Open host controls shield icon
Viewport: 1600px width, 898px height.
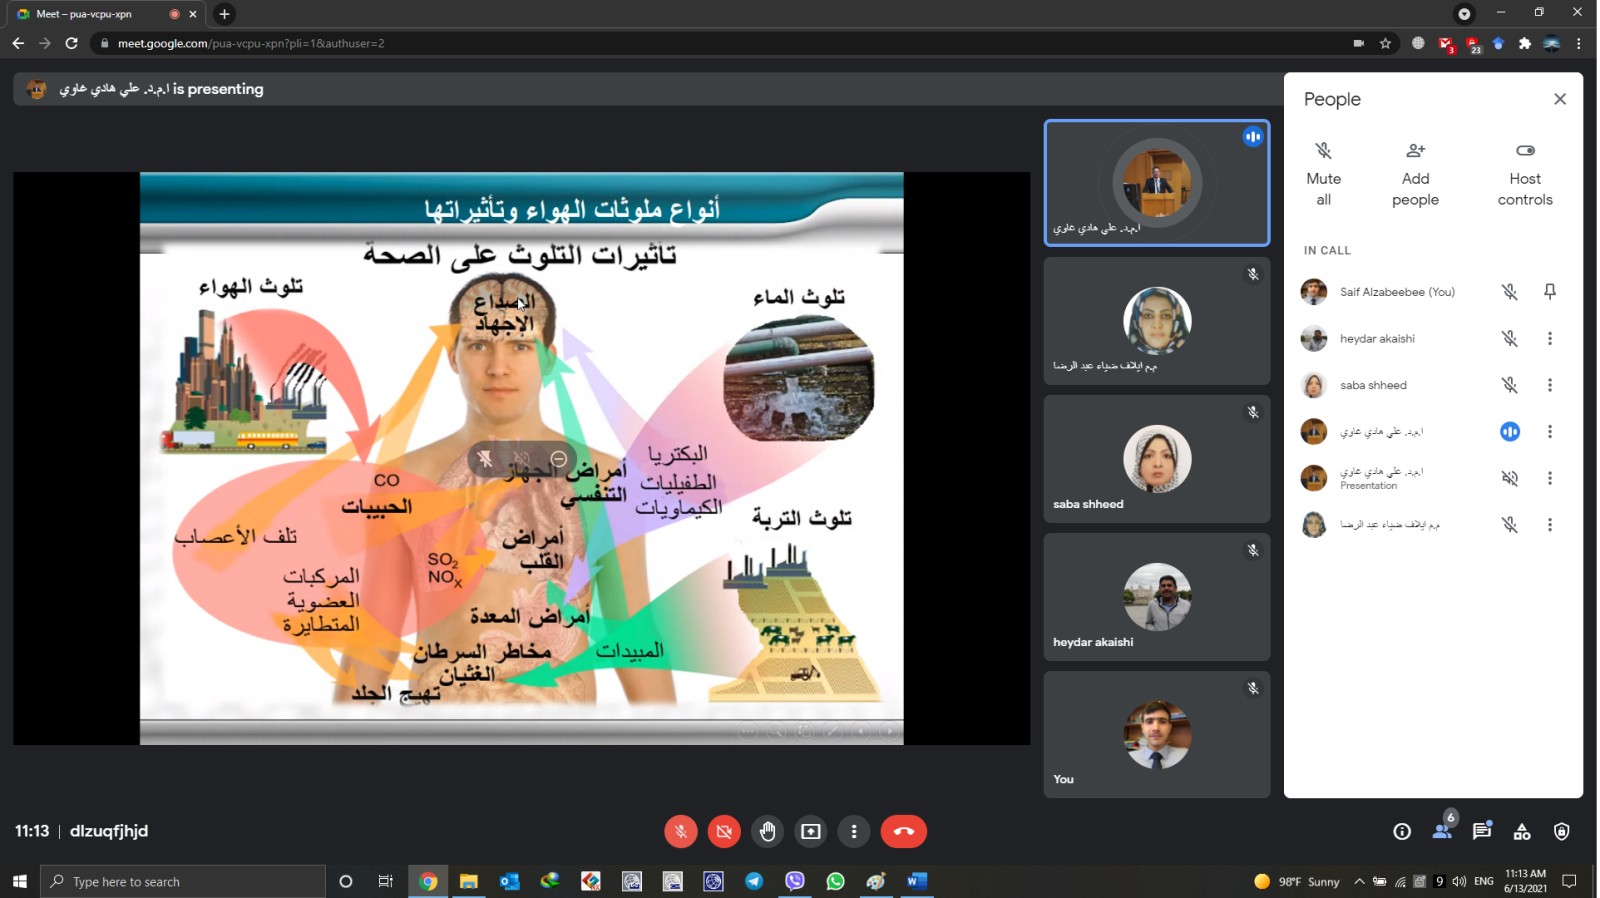(1562, 831)
